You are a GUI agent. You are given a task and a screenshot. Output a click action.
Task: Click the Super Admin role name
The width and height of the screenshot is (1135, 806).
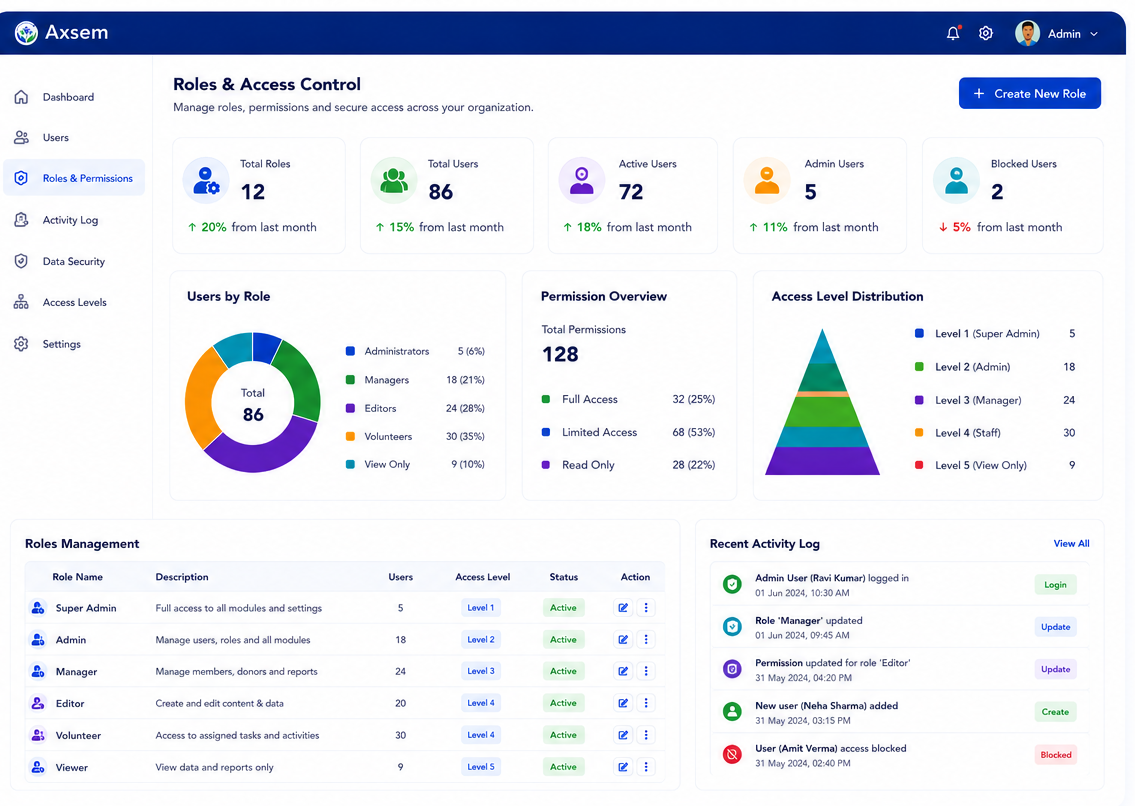pyautogui.click(x=86, y=608)
